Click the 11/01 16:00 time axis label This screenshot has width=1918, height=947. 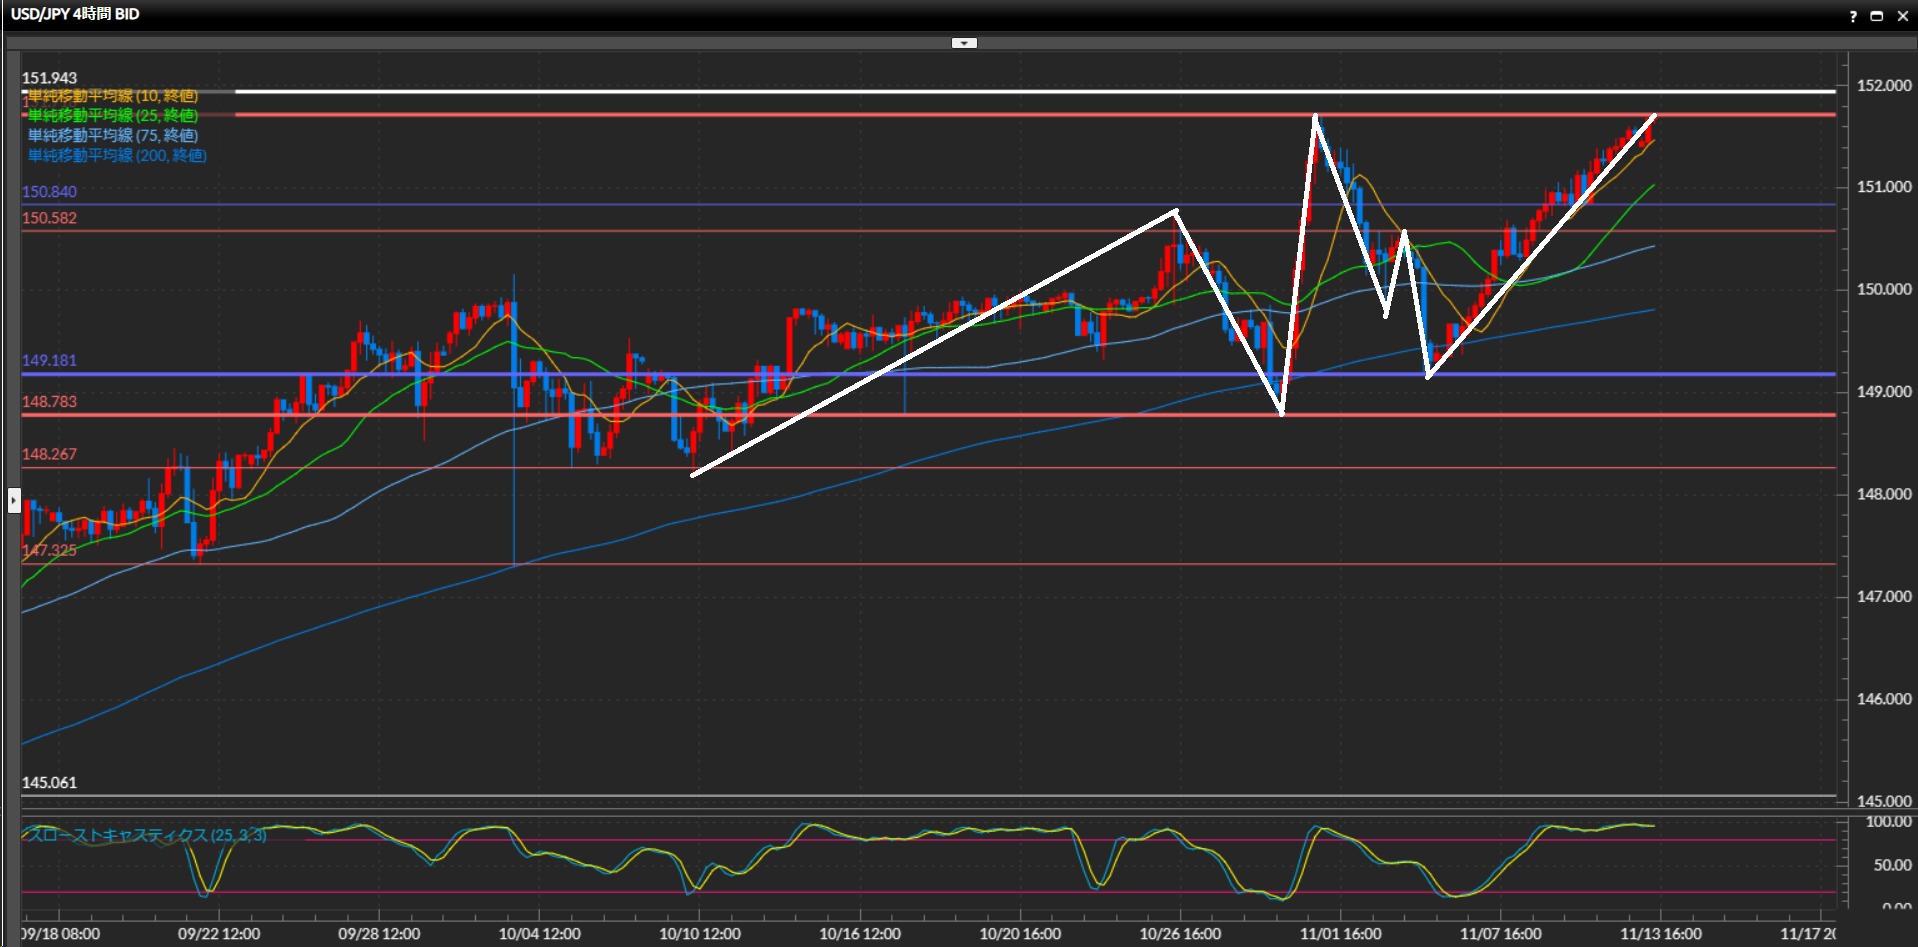pos(1340,934)
